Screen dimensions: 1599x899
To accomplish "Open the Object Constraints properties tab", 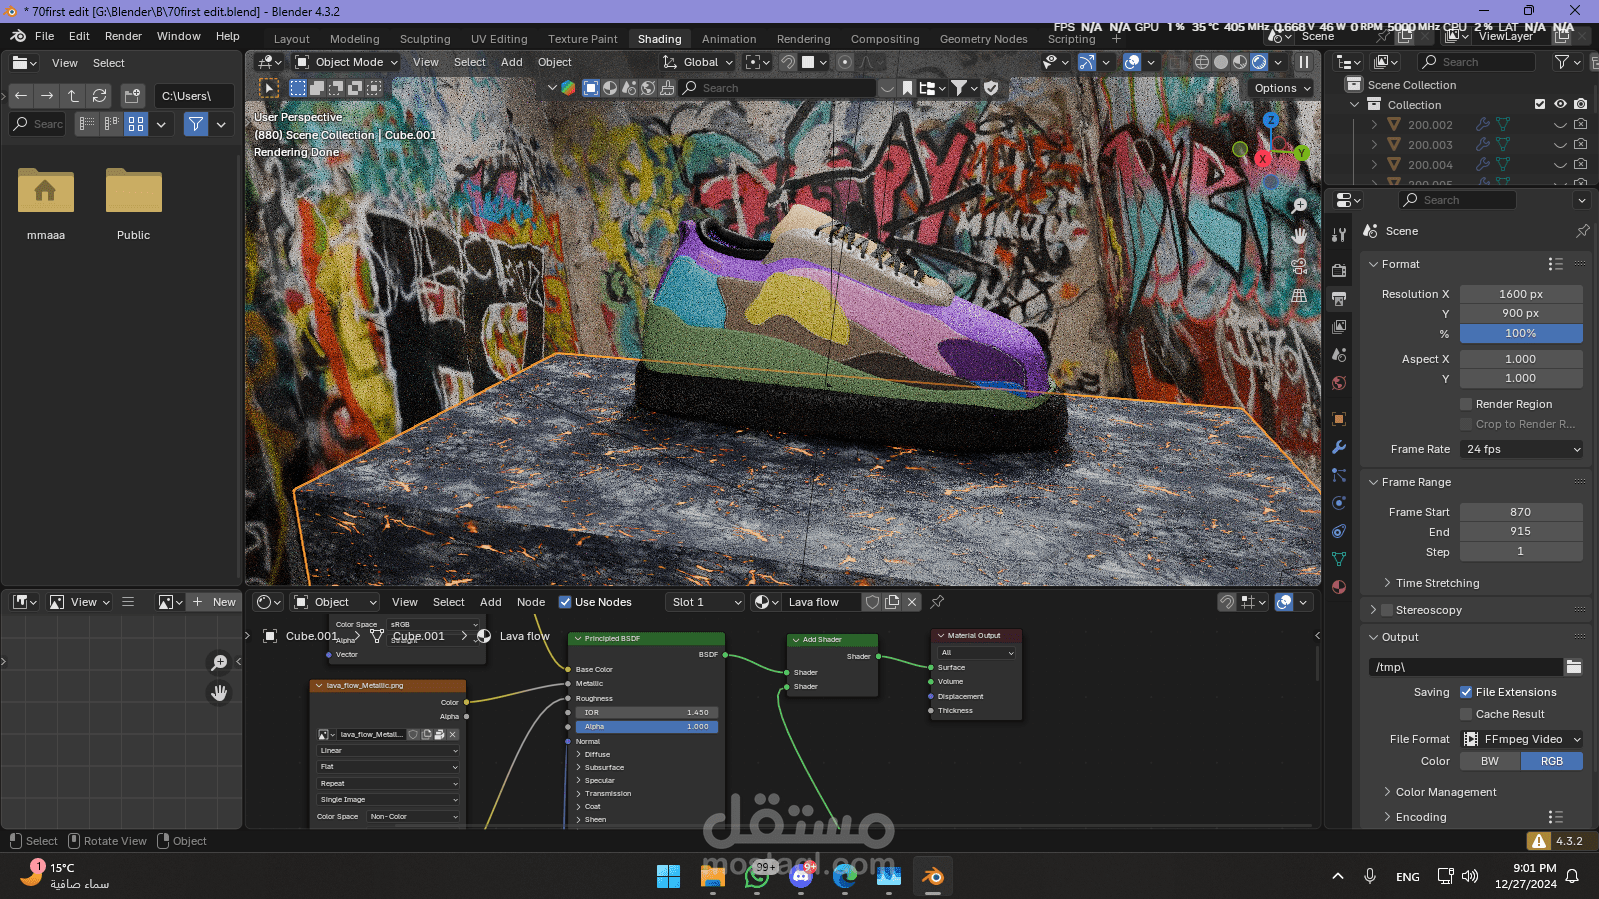I will click(x=1339, y=531).
